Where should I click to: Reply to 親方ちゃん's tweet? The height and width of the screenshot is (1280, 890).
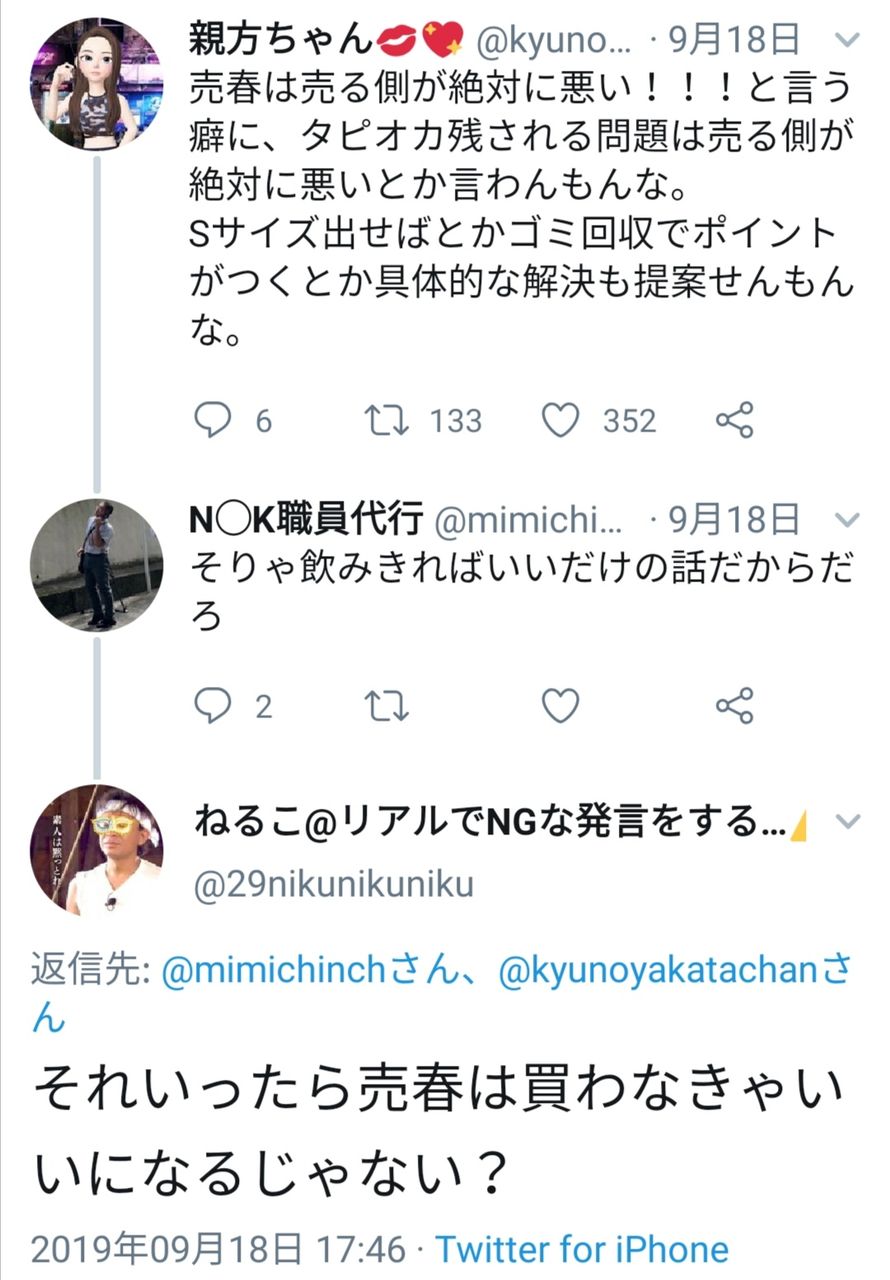pyautogui.click(x=212, y=420)
